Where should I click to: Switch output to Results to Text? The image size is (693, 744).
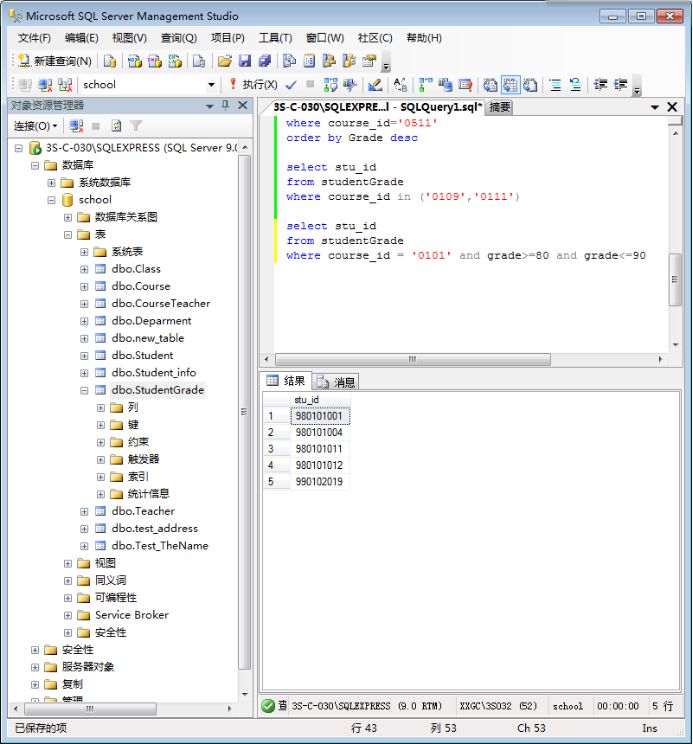pyautogui.click(x=490, y=85)
